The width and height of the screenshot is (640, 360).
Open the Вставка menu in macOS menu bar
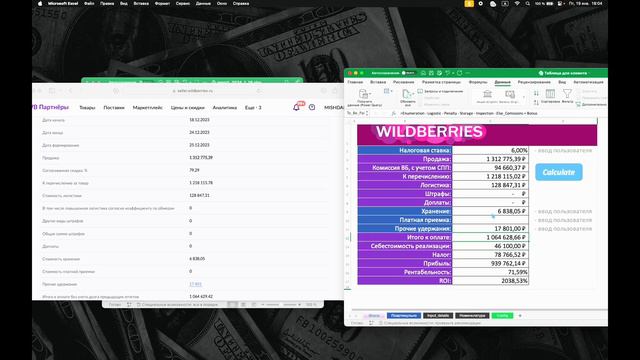141,4
